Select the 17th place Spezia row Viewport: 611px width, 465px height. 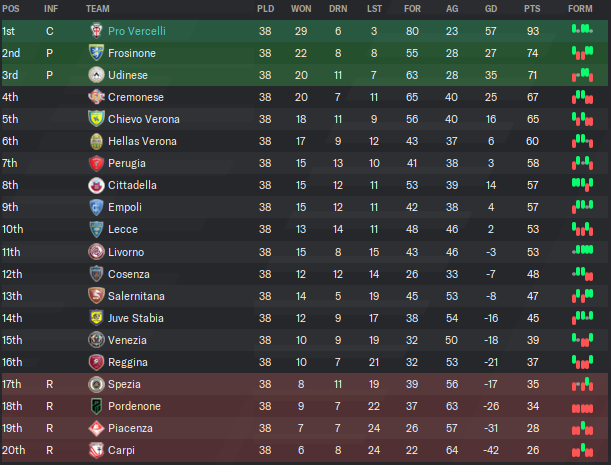coord(305,384)
